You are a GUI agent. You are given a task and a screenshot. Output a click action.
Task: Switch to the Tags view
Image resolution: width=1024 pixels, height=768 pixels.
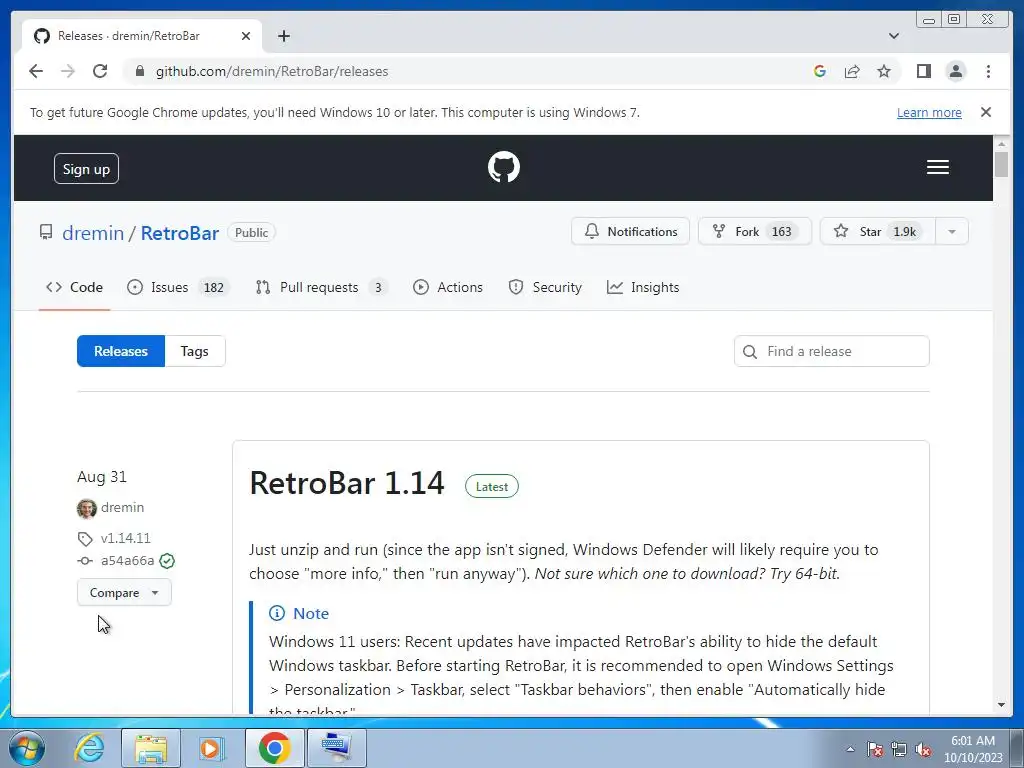(195, 351)
